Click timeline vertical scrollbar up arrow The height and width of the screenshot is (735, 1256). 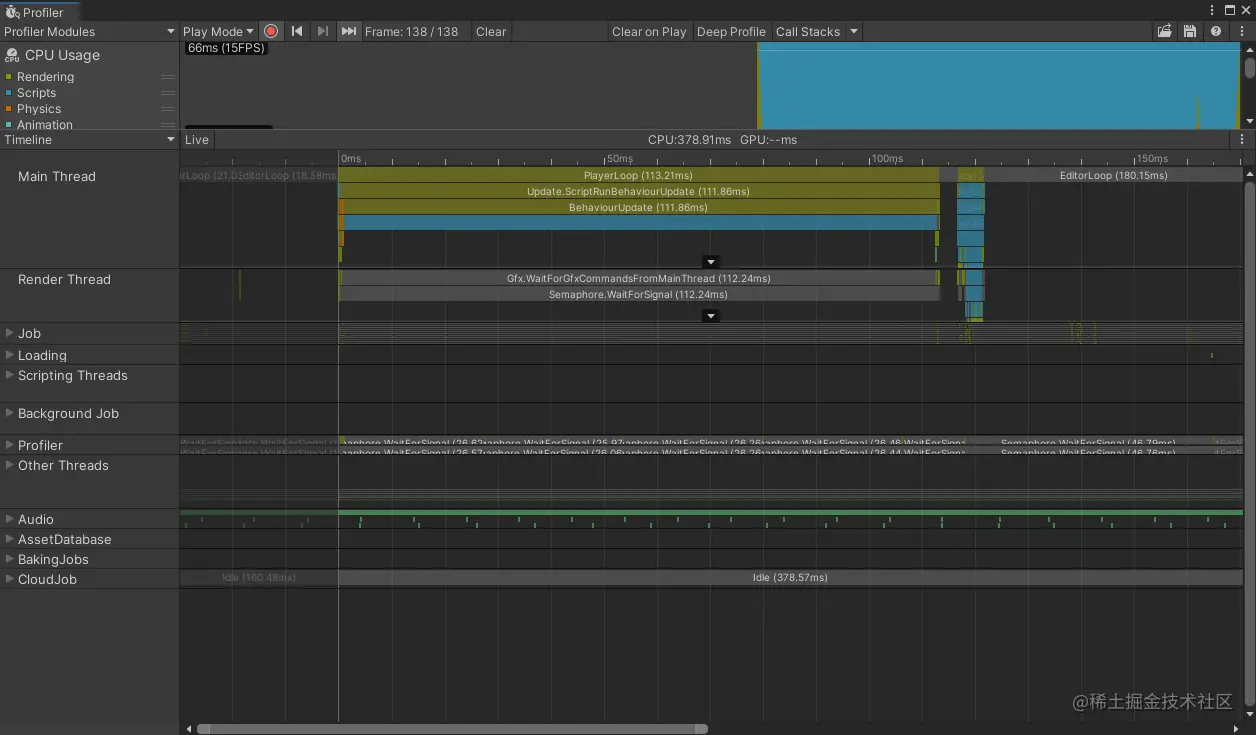(1249, 174)
